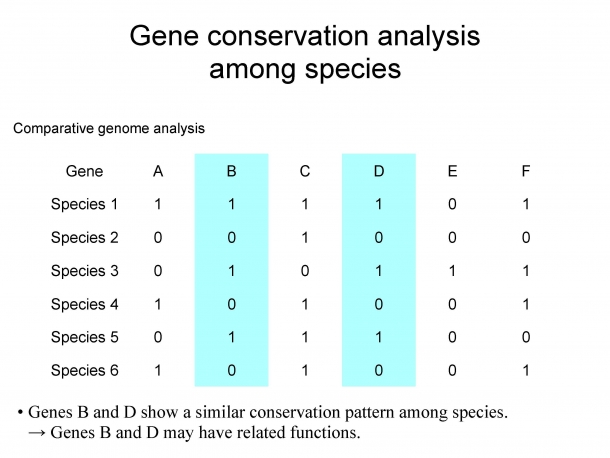Click highlighted column header B

(231, 171)
